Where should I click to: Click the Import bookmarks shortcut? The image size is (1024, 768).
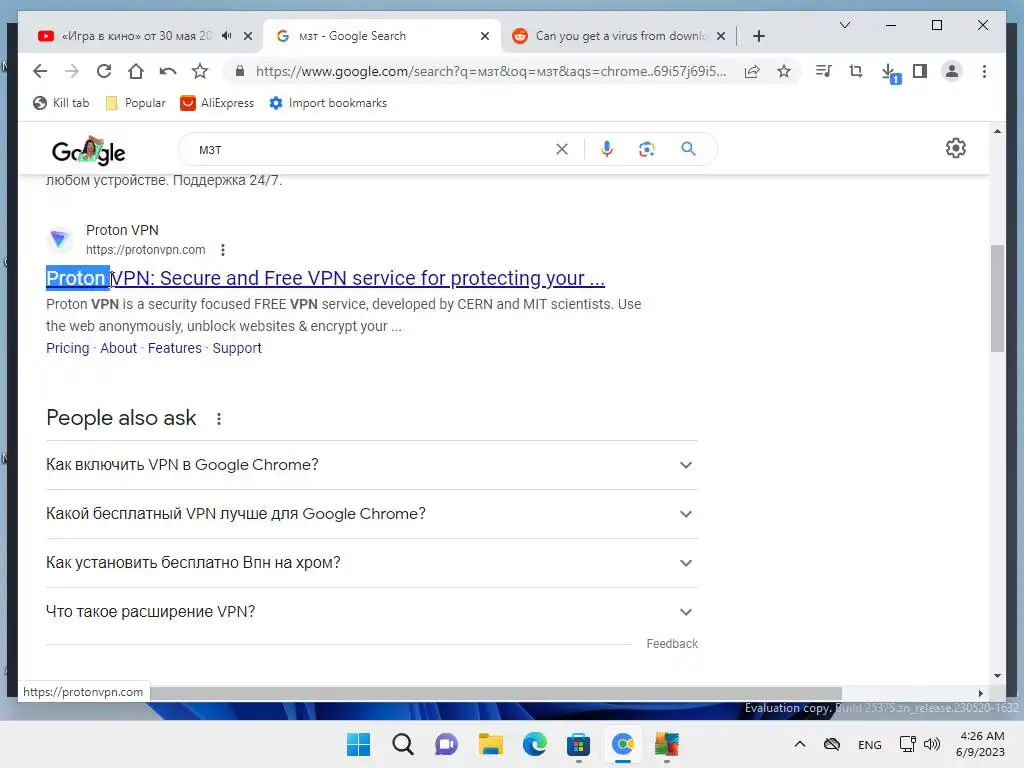click(328, 103)
